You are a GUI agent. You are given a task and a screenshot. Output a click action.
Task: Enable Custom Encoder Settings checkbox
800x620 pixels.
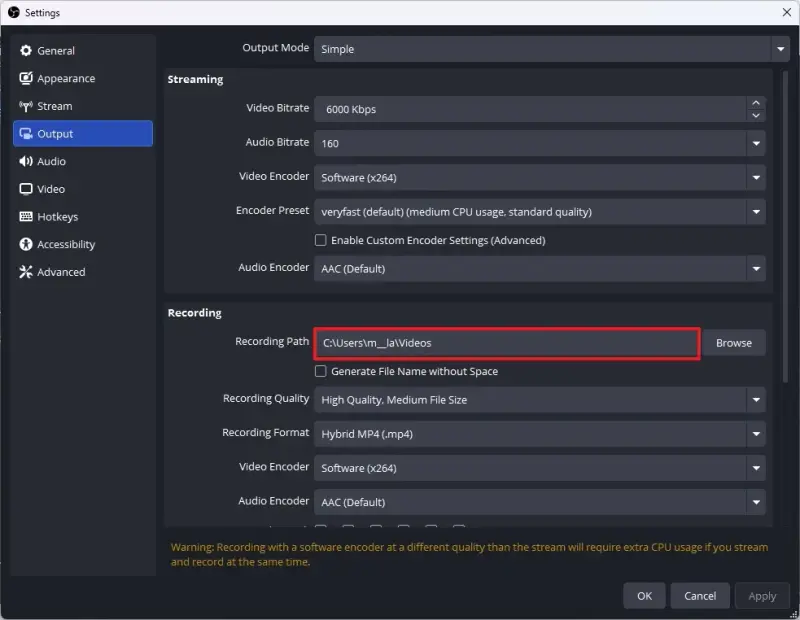(x=320, y=240)
